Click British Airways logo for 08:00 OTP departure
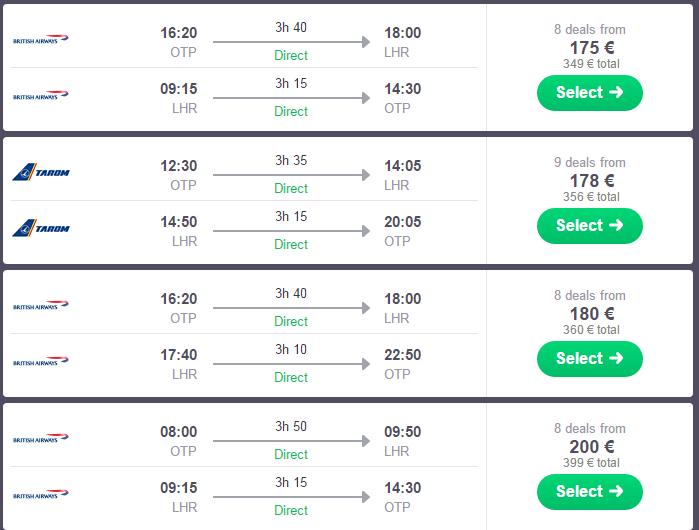699x530 pixels. [41, 438]
